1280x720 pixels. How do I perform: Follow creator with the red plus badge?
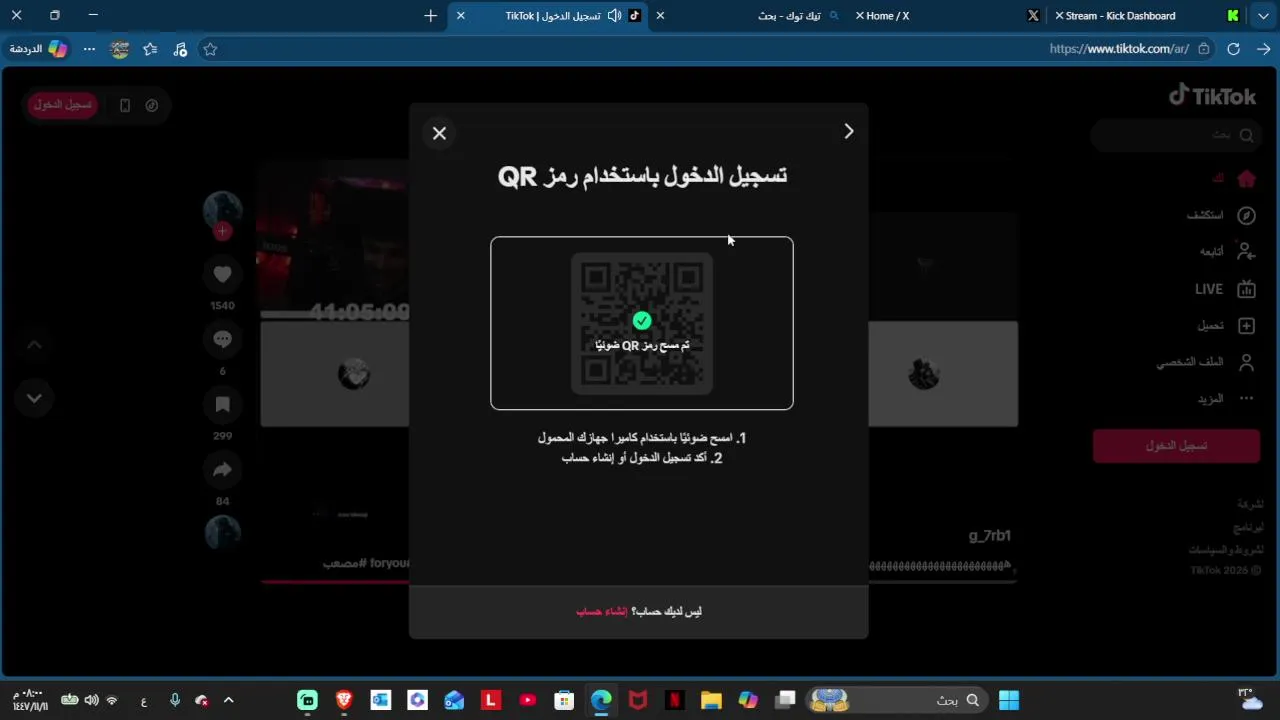point(222,231)
